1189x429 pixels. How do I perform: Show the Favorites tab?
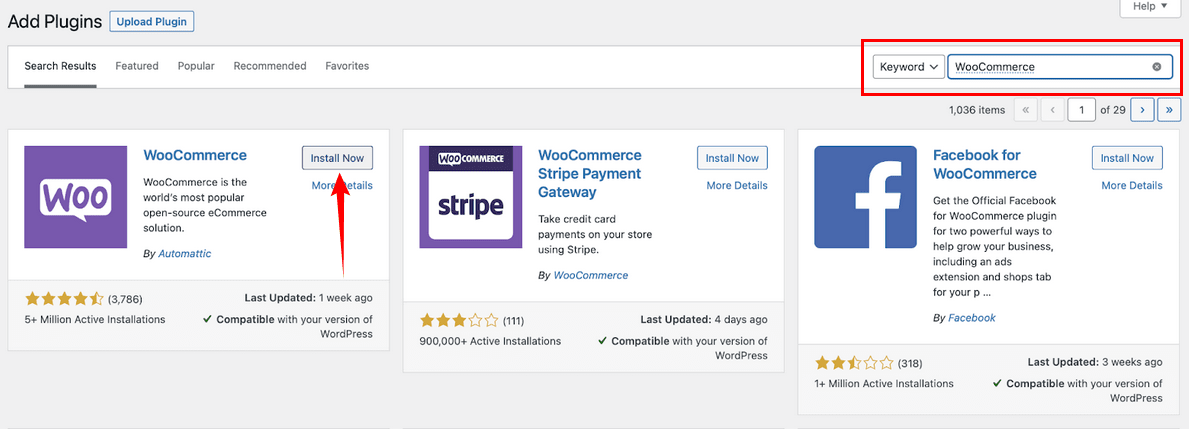[347, 66]
